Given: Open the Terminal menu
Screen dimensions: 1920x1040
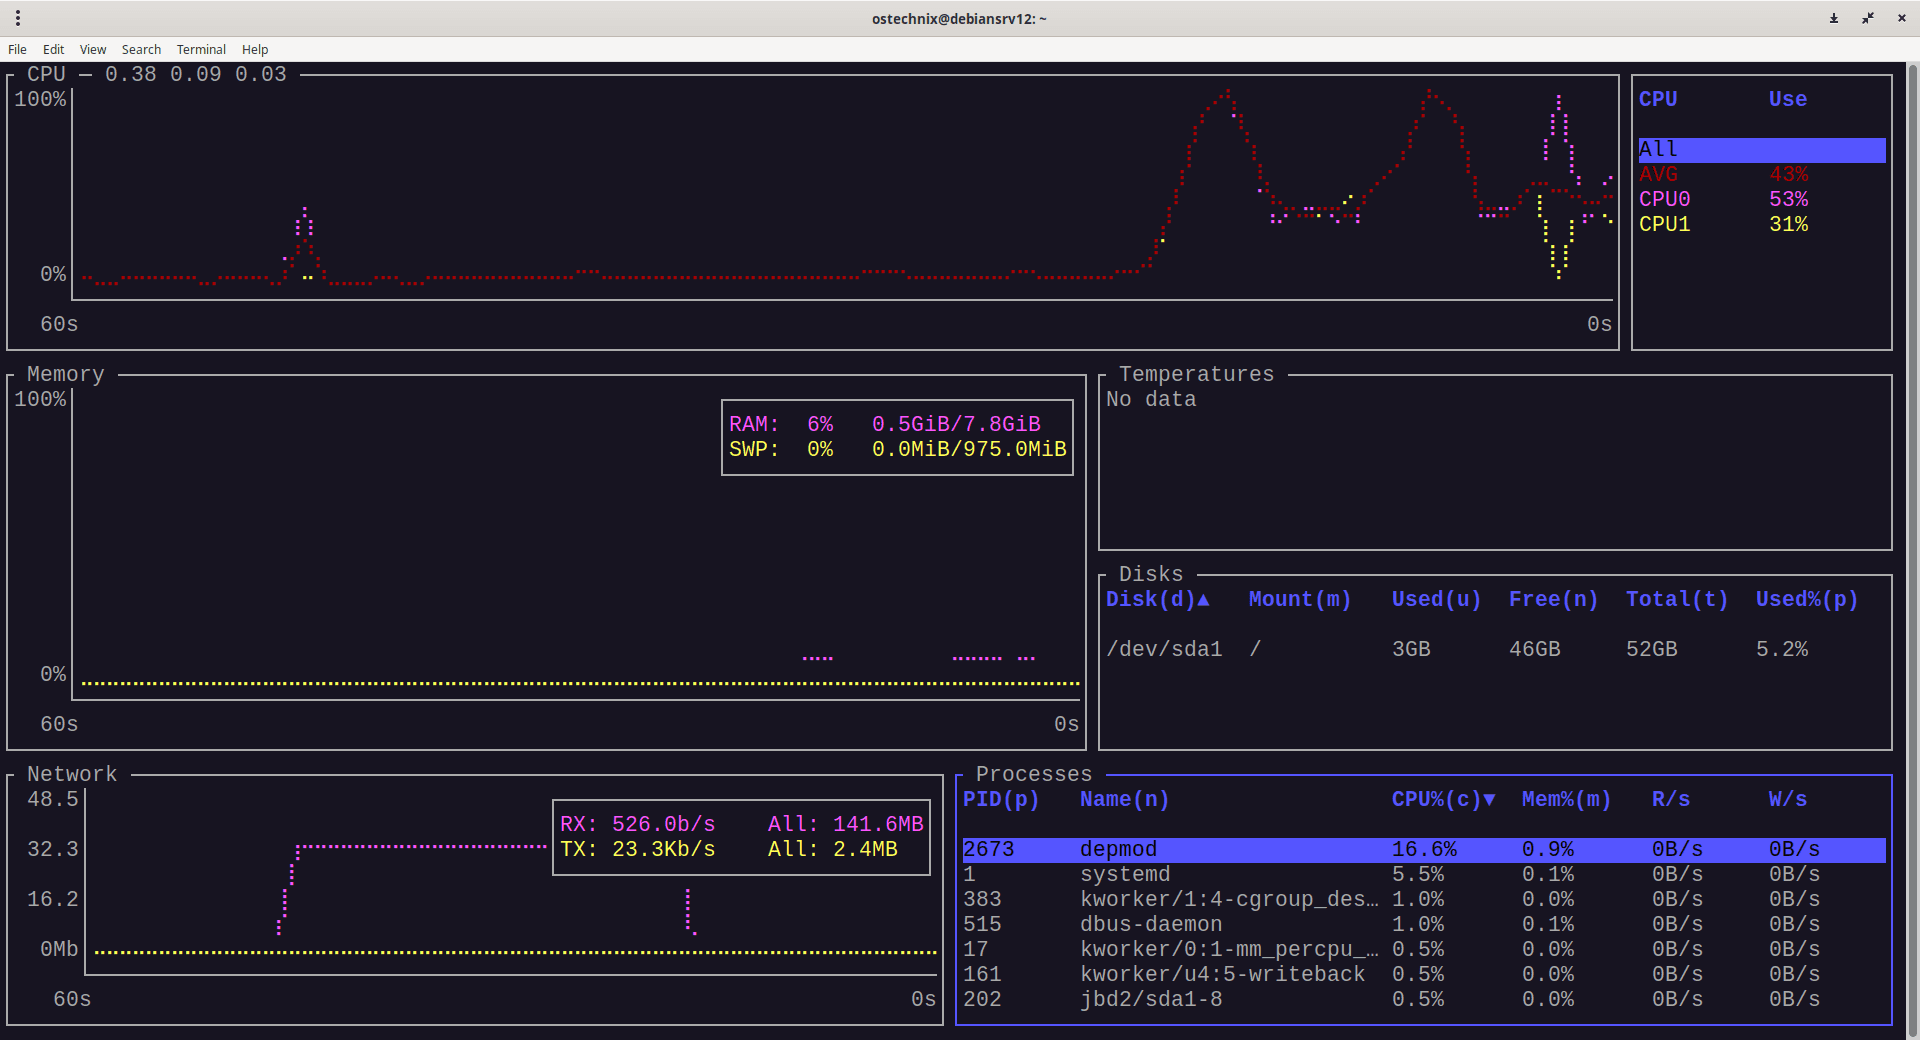Looking at the screenshot, I should tap(201, 49).
